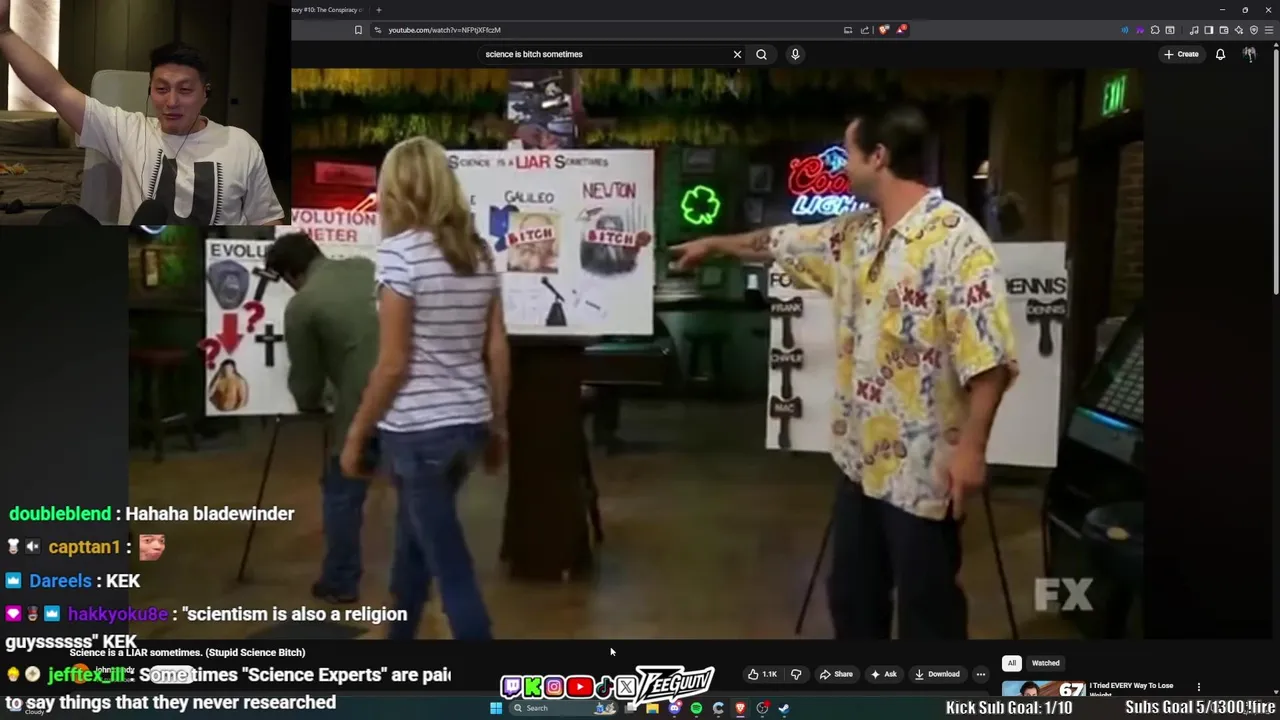Open the YouTube account avatar menu
The width and height of the screenshot is (1280, 720).
[x=1249, y=54]
